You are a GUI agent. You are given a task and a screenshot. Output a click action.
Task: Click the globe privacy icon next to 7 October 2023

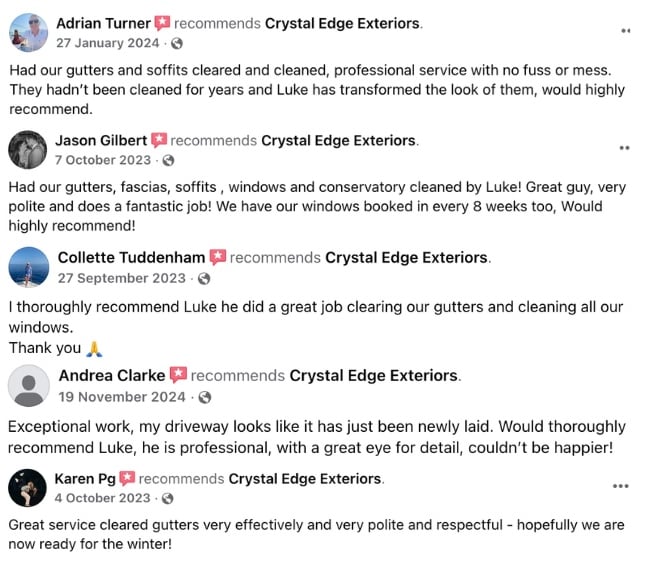point(168,160)
